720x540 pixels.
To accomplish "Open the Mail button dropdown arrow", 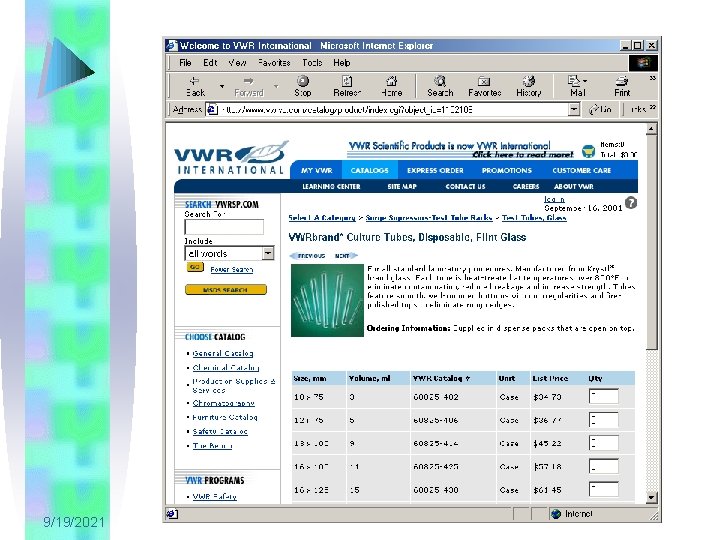I will [585, 81].
